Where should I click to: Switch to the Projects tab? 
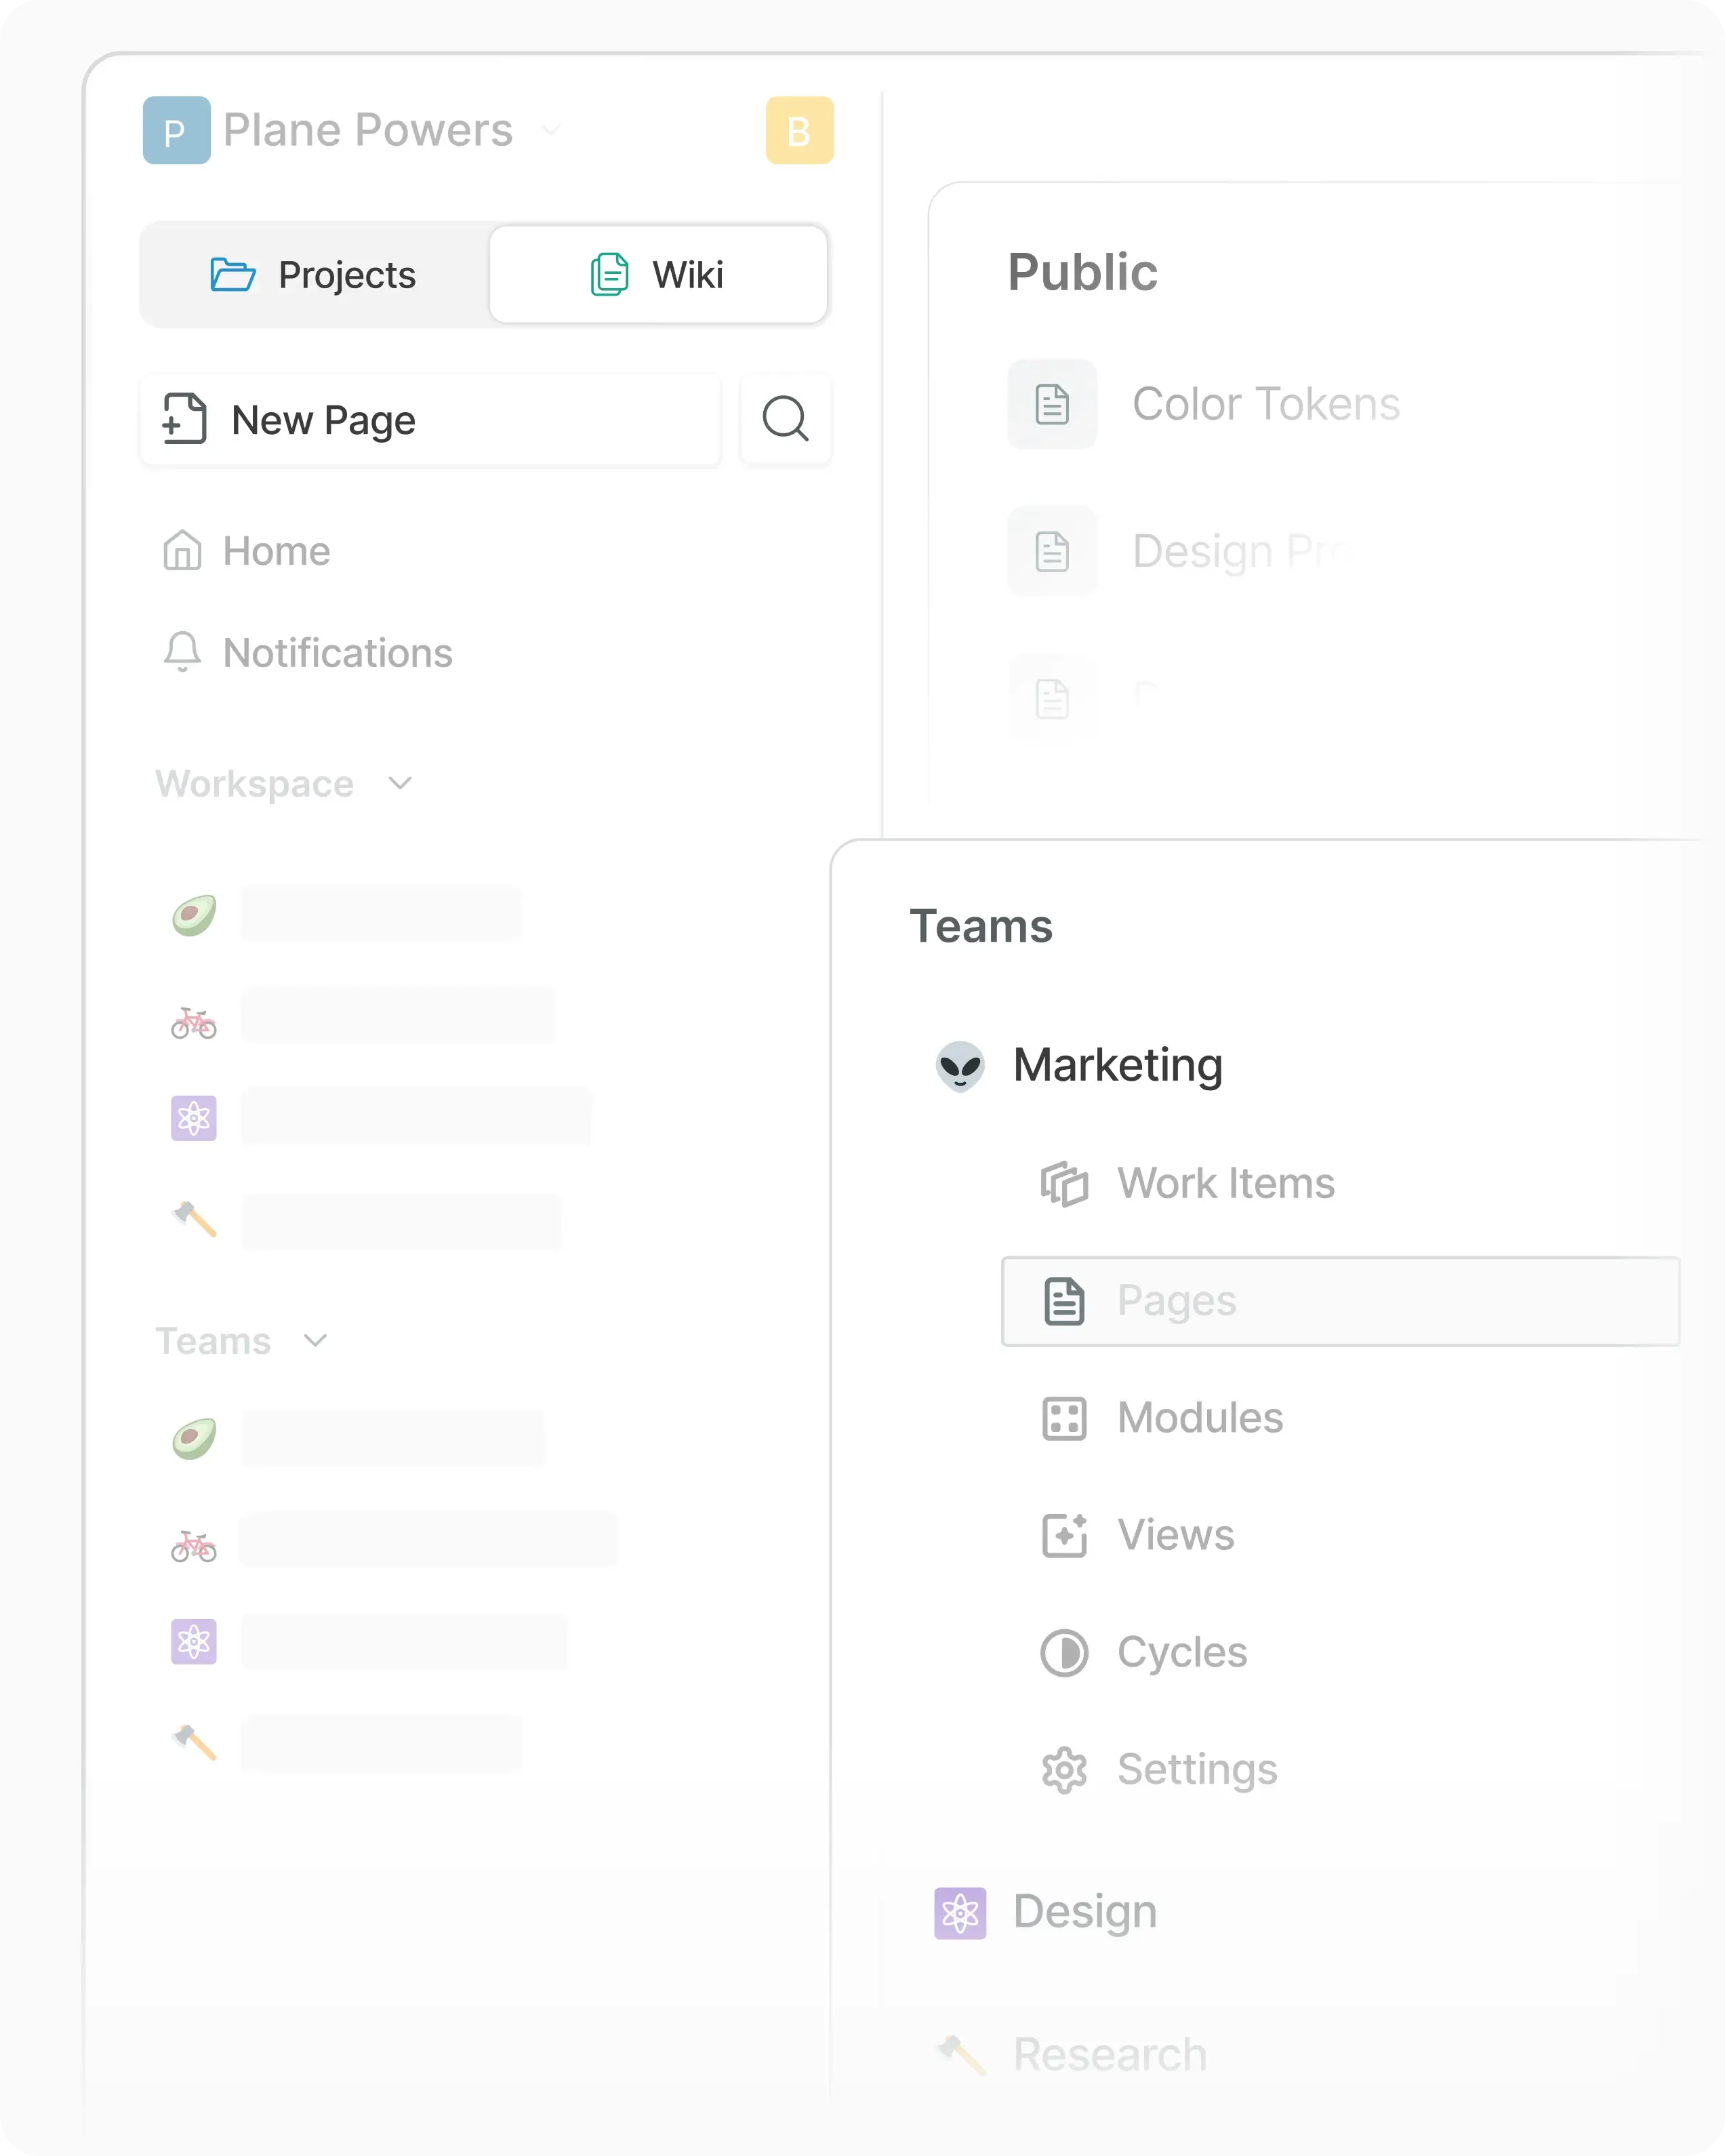314,275
